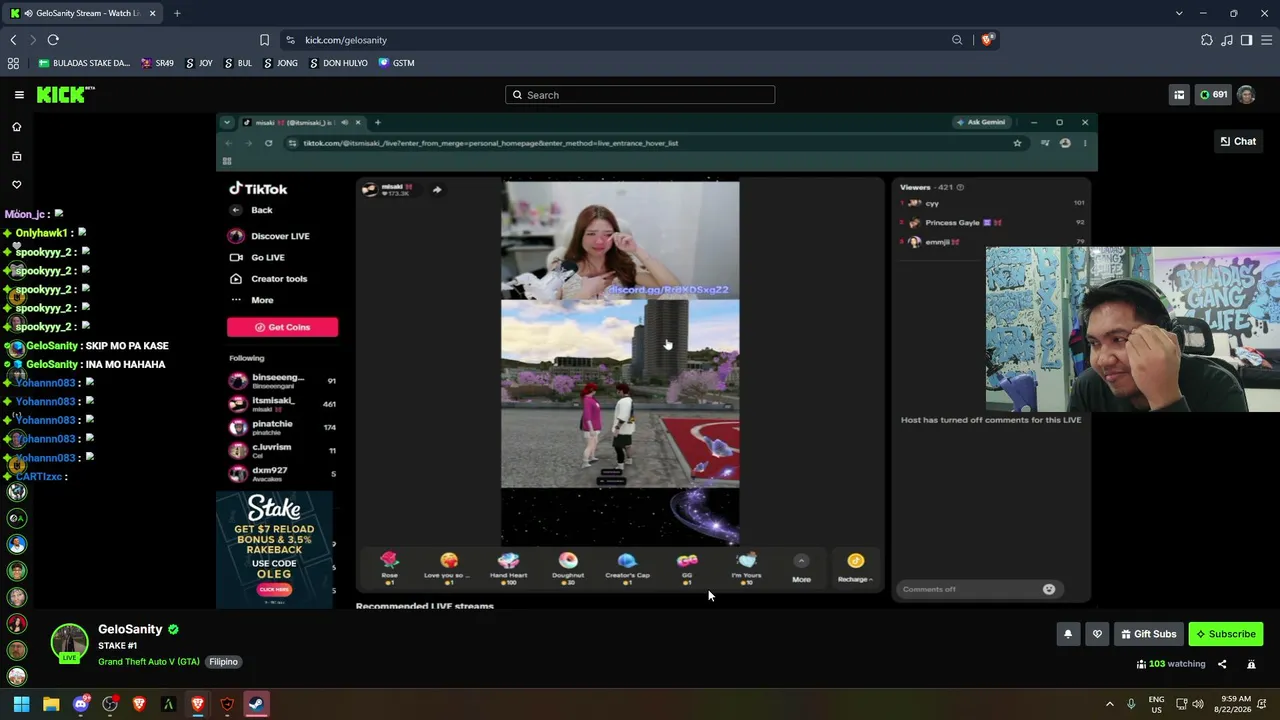Open the JOY bookmark
This screenshot has height=720, width=1280.
199,63
